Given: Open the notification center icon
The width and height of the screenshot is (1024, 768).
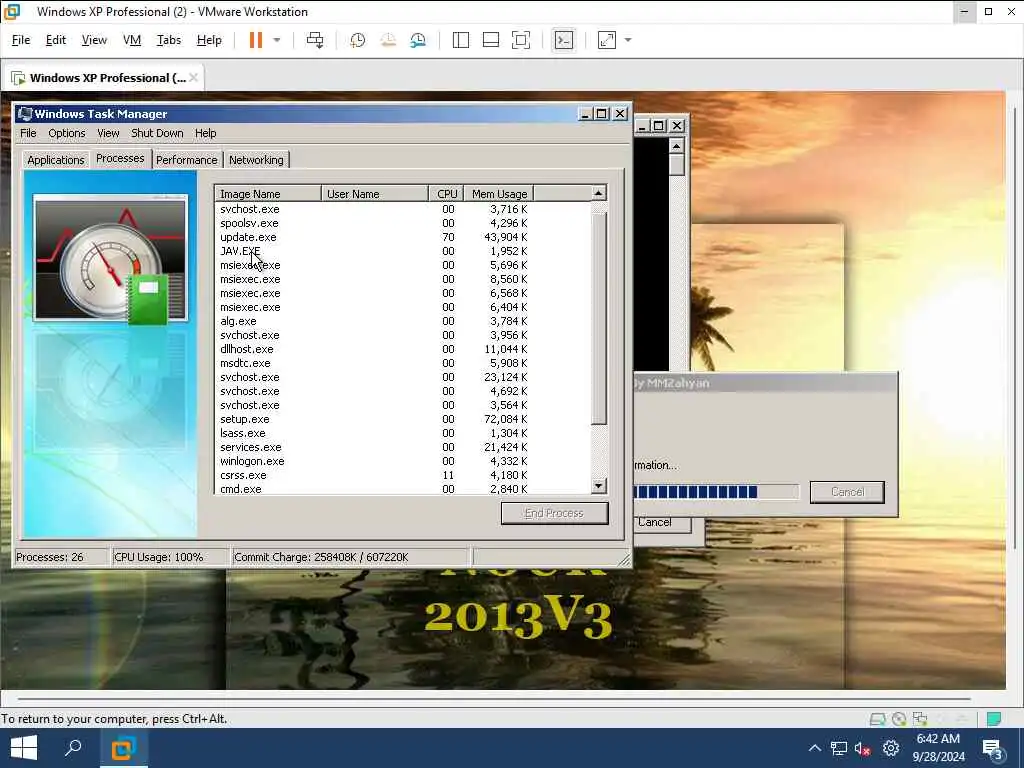Looking at the screenshot, I should [993, 749].
